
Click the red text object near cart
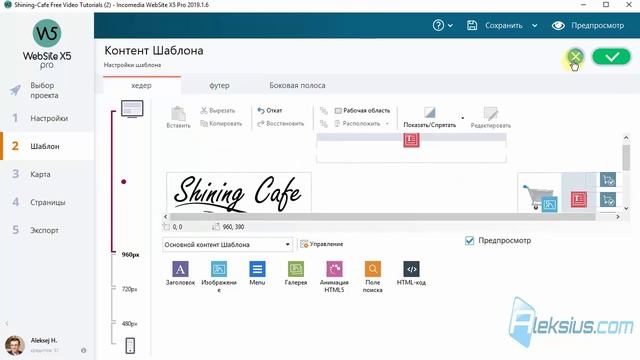tap(578, 199)
